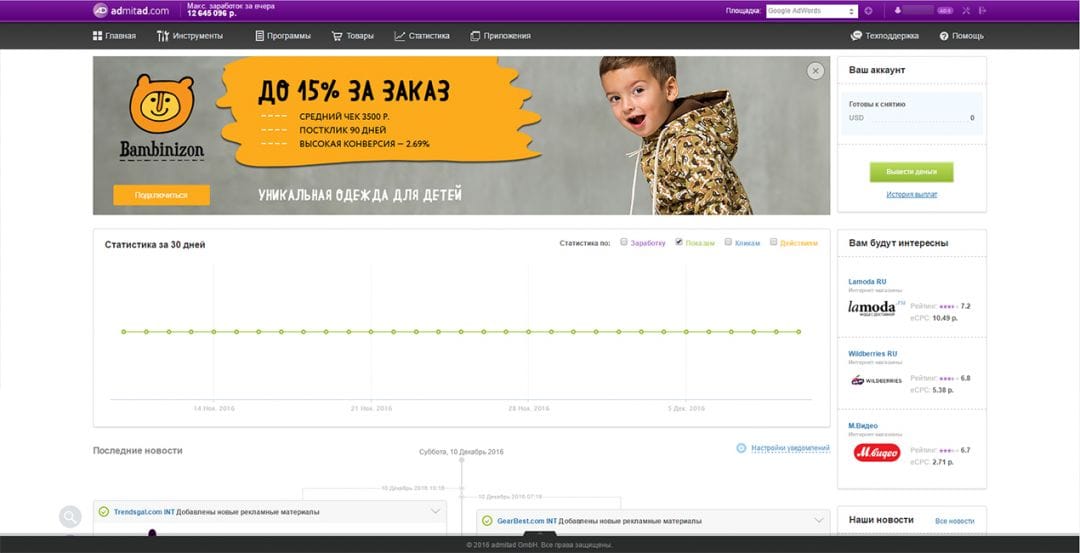This screenshot has width=1080, height=553.
Task: Open the Площадка Google AdWords dropdown
Action: tap(812, 11)
